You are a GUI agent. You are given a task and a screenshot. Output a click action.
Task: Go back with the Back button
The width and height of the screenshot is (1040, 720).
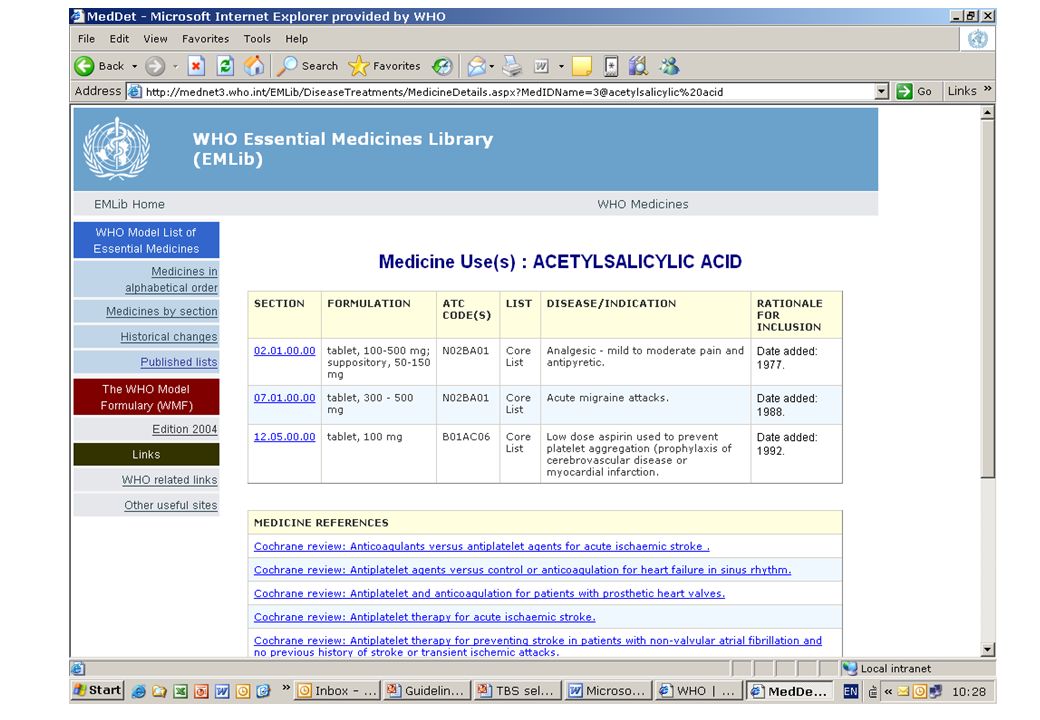[99, 66]
